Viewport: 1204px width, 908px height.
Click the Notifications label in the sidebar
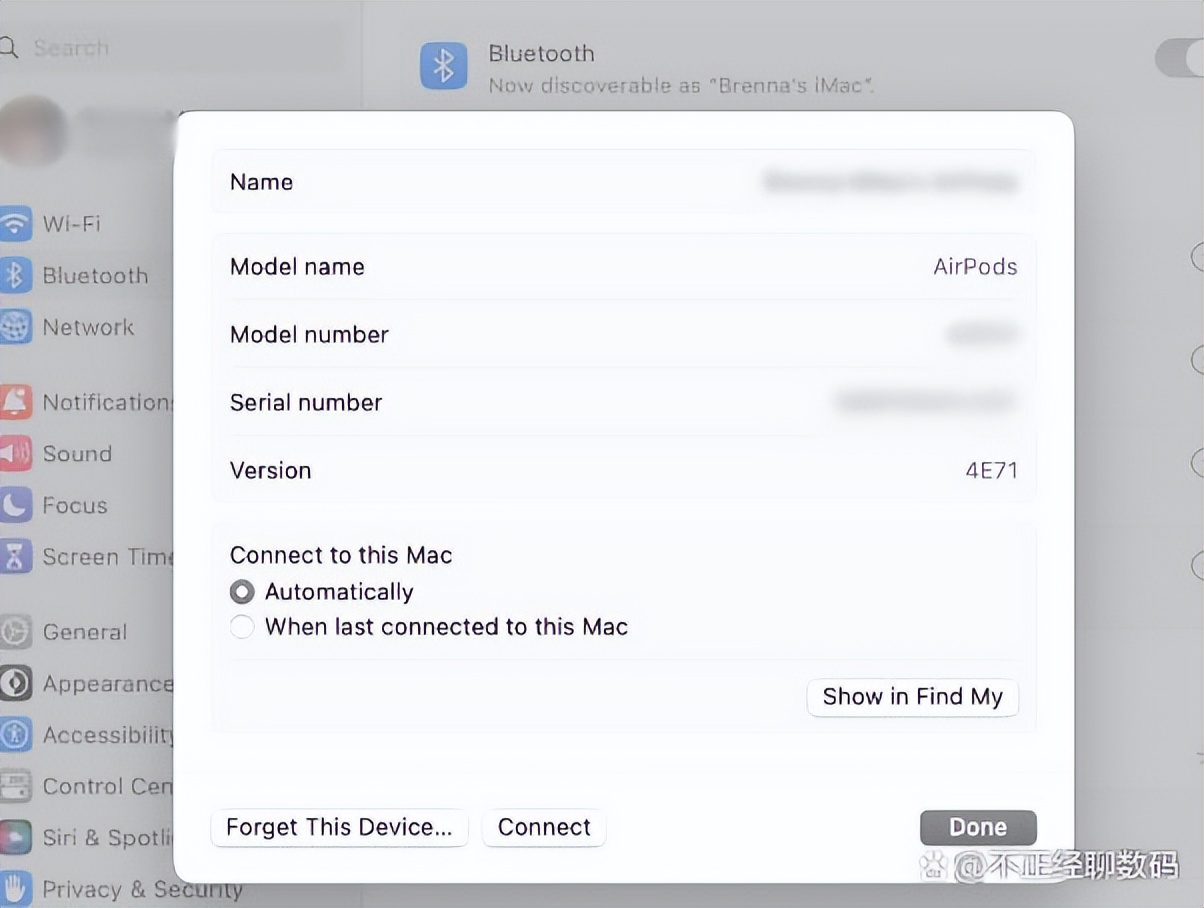pyautogui.click(x=108, y=402)
